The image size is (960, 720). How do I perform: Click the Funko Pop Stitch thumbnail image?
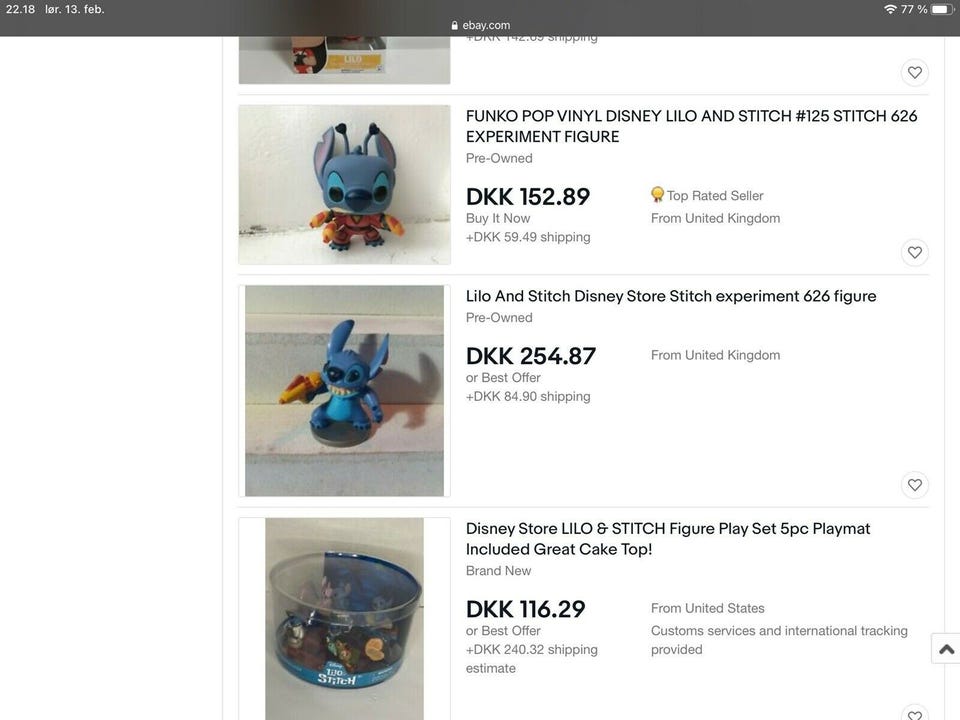(345, 185)
